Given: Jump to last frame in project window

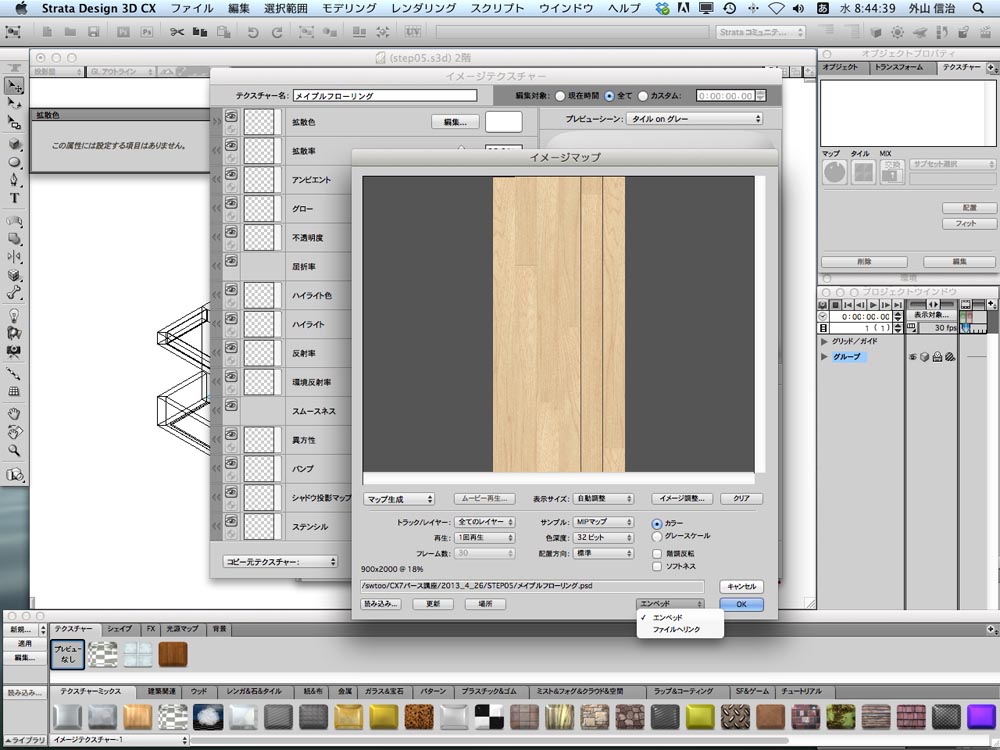Looking at the screenshot, I should coord(898,305).
